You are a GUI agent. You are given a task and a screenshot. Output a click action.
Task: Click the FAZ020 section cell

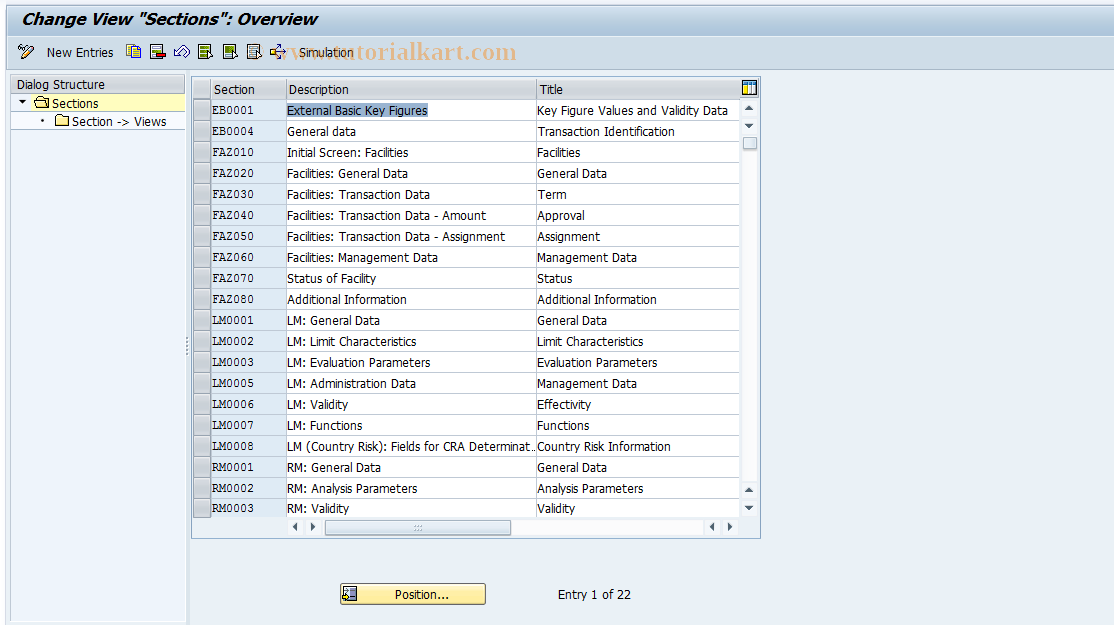pos(249,173)
